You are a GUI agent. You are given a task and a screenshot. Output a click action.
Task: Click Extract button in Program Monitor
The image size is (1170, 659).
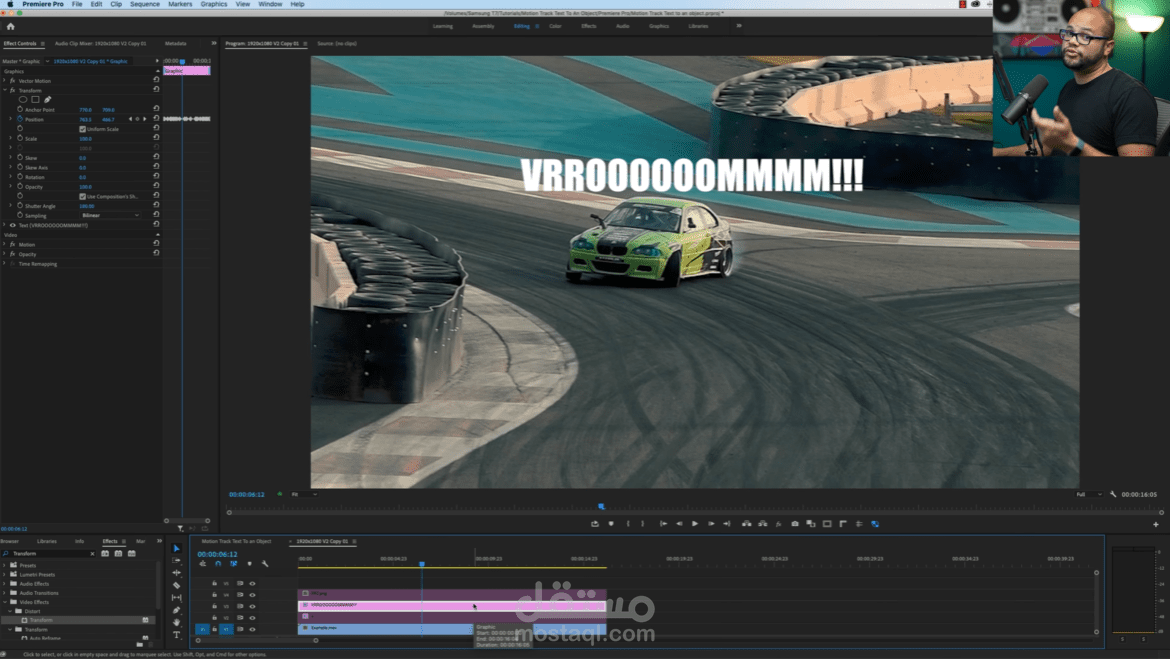(x=763, y=524)
